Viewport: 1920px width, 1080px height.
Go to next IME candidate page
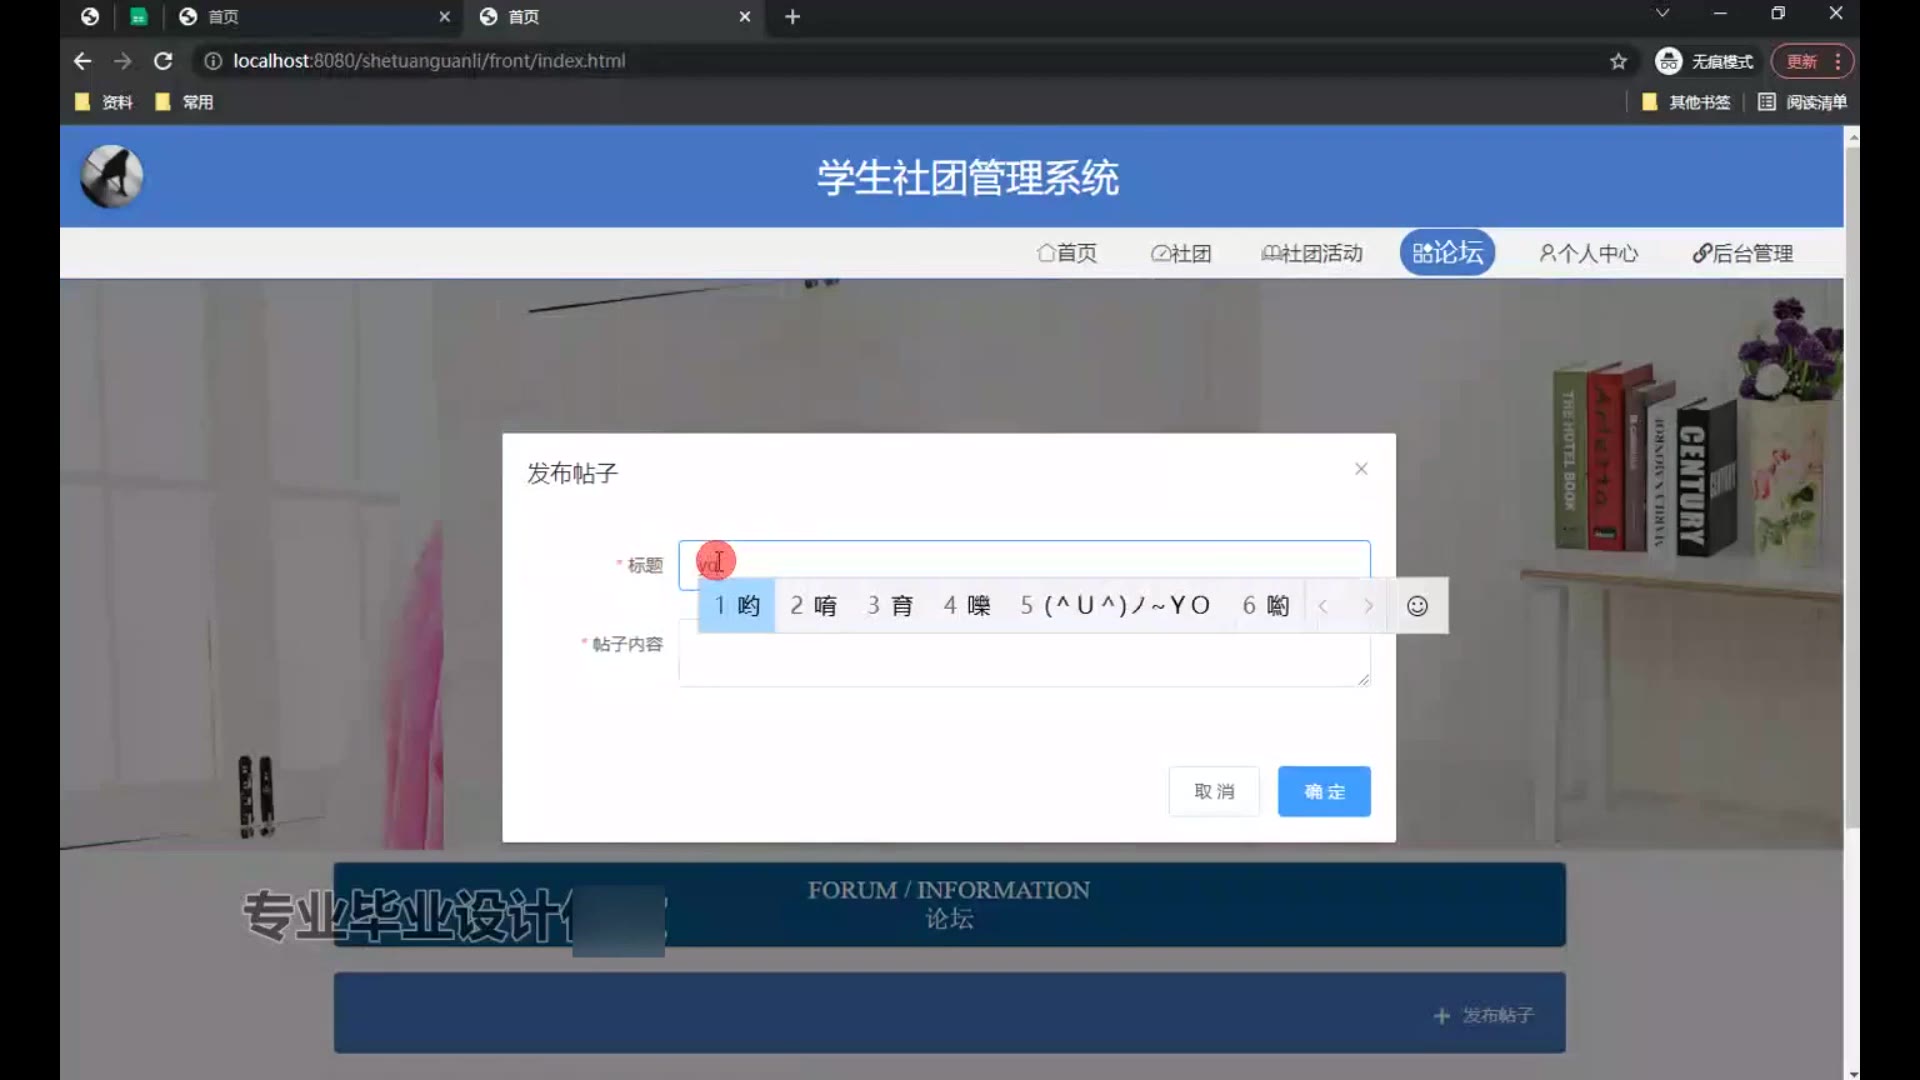pyautogui.click(x=1368, y=606)
